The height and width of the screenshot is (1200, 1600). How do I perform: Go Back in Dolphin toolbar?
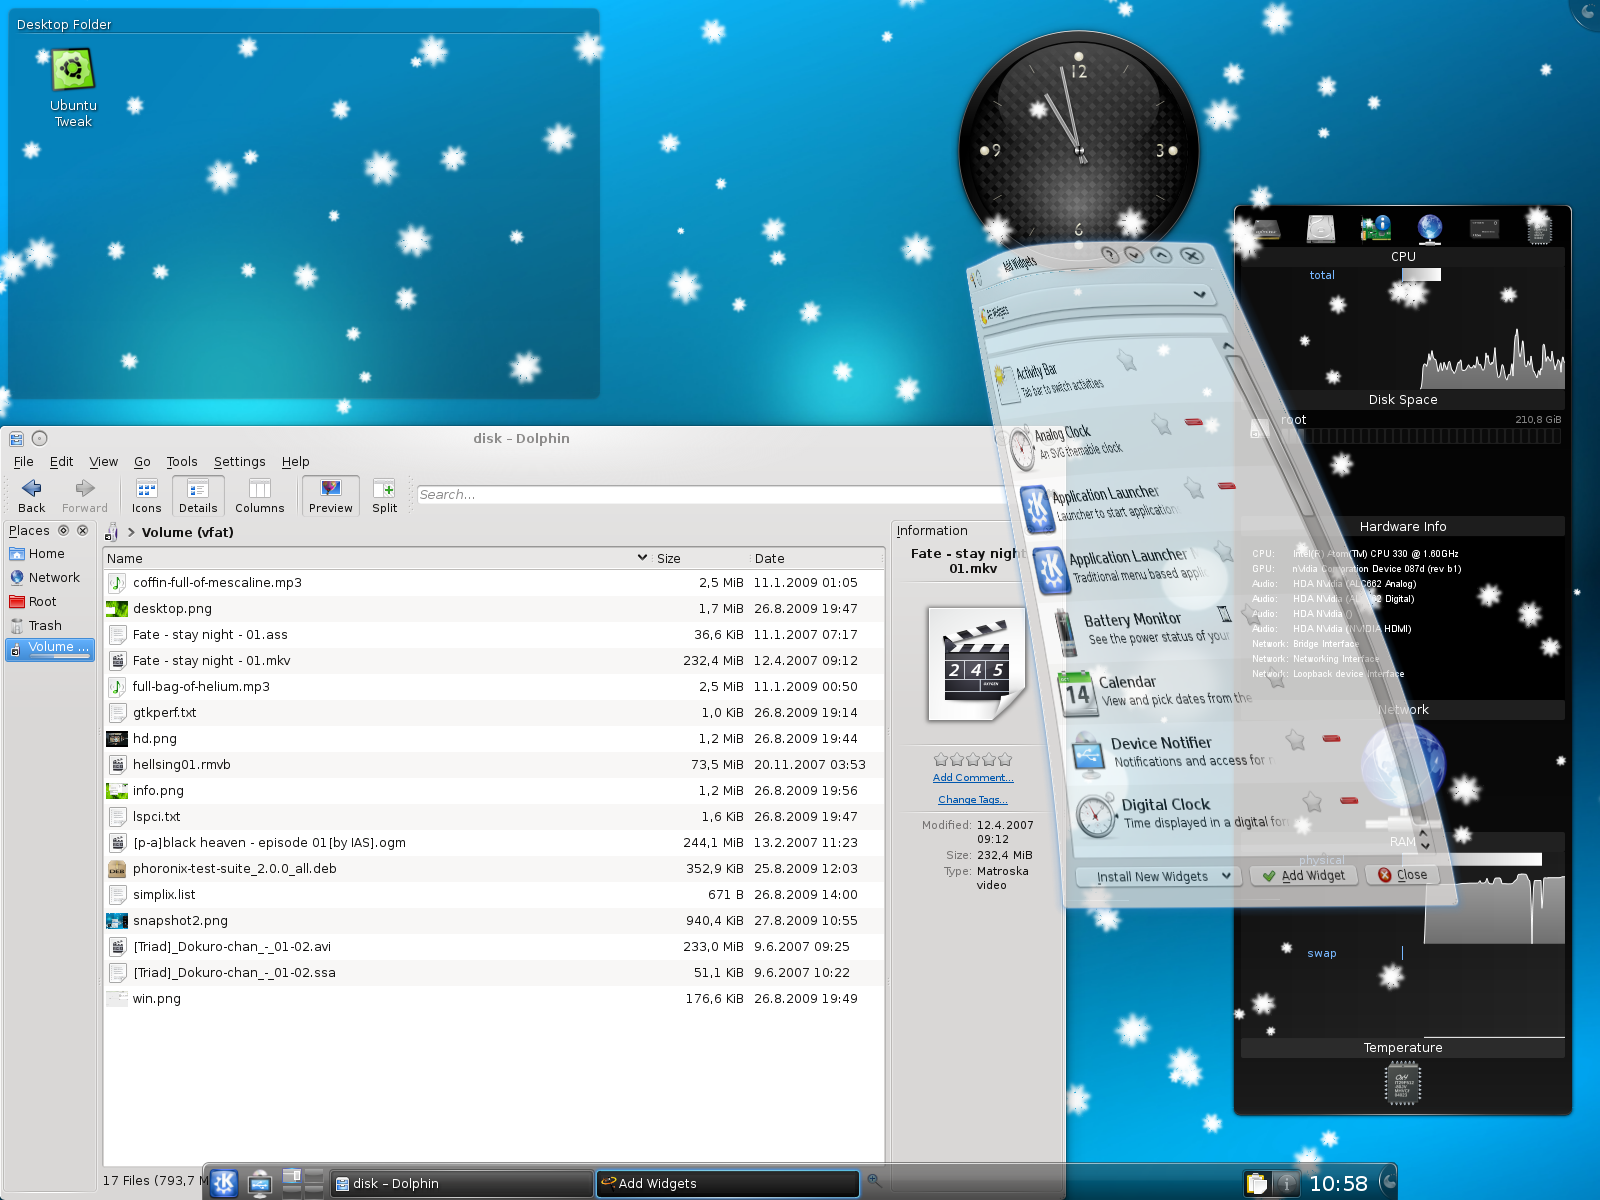(x=32, y=495)
